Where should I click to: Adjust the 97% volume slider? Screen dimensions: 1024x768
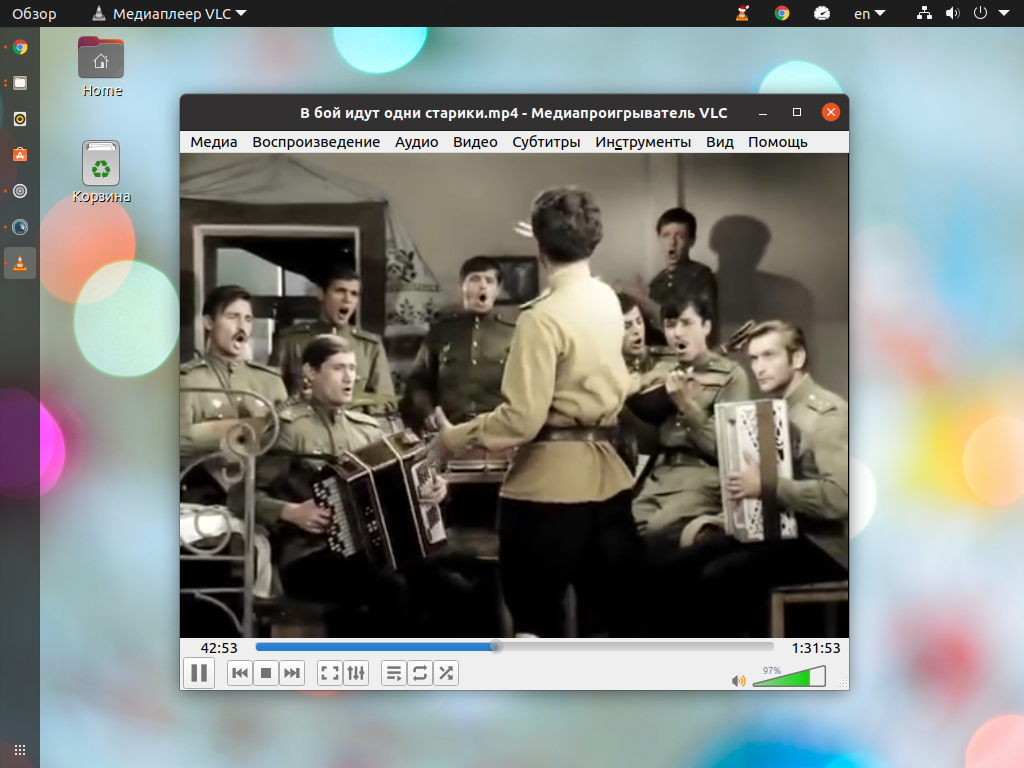789,677
